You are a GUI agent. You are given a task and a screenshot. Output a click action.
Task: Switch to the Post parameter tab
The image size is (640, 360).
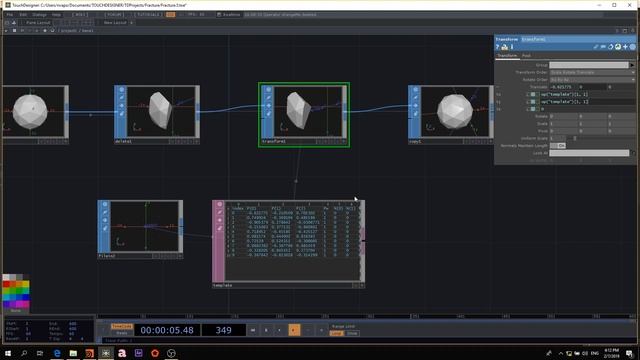[527, 56]
